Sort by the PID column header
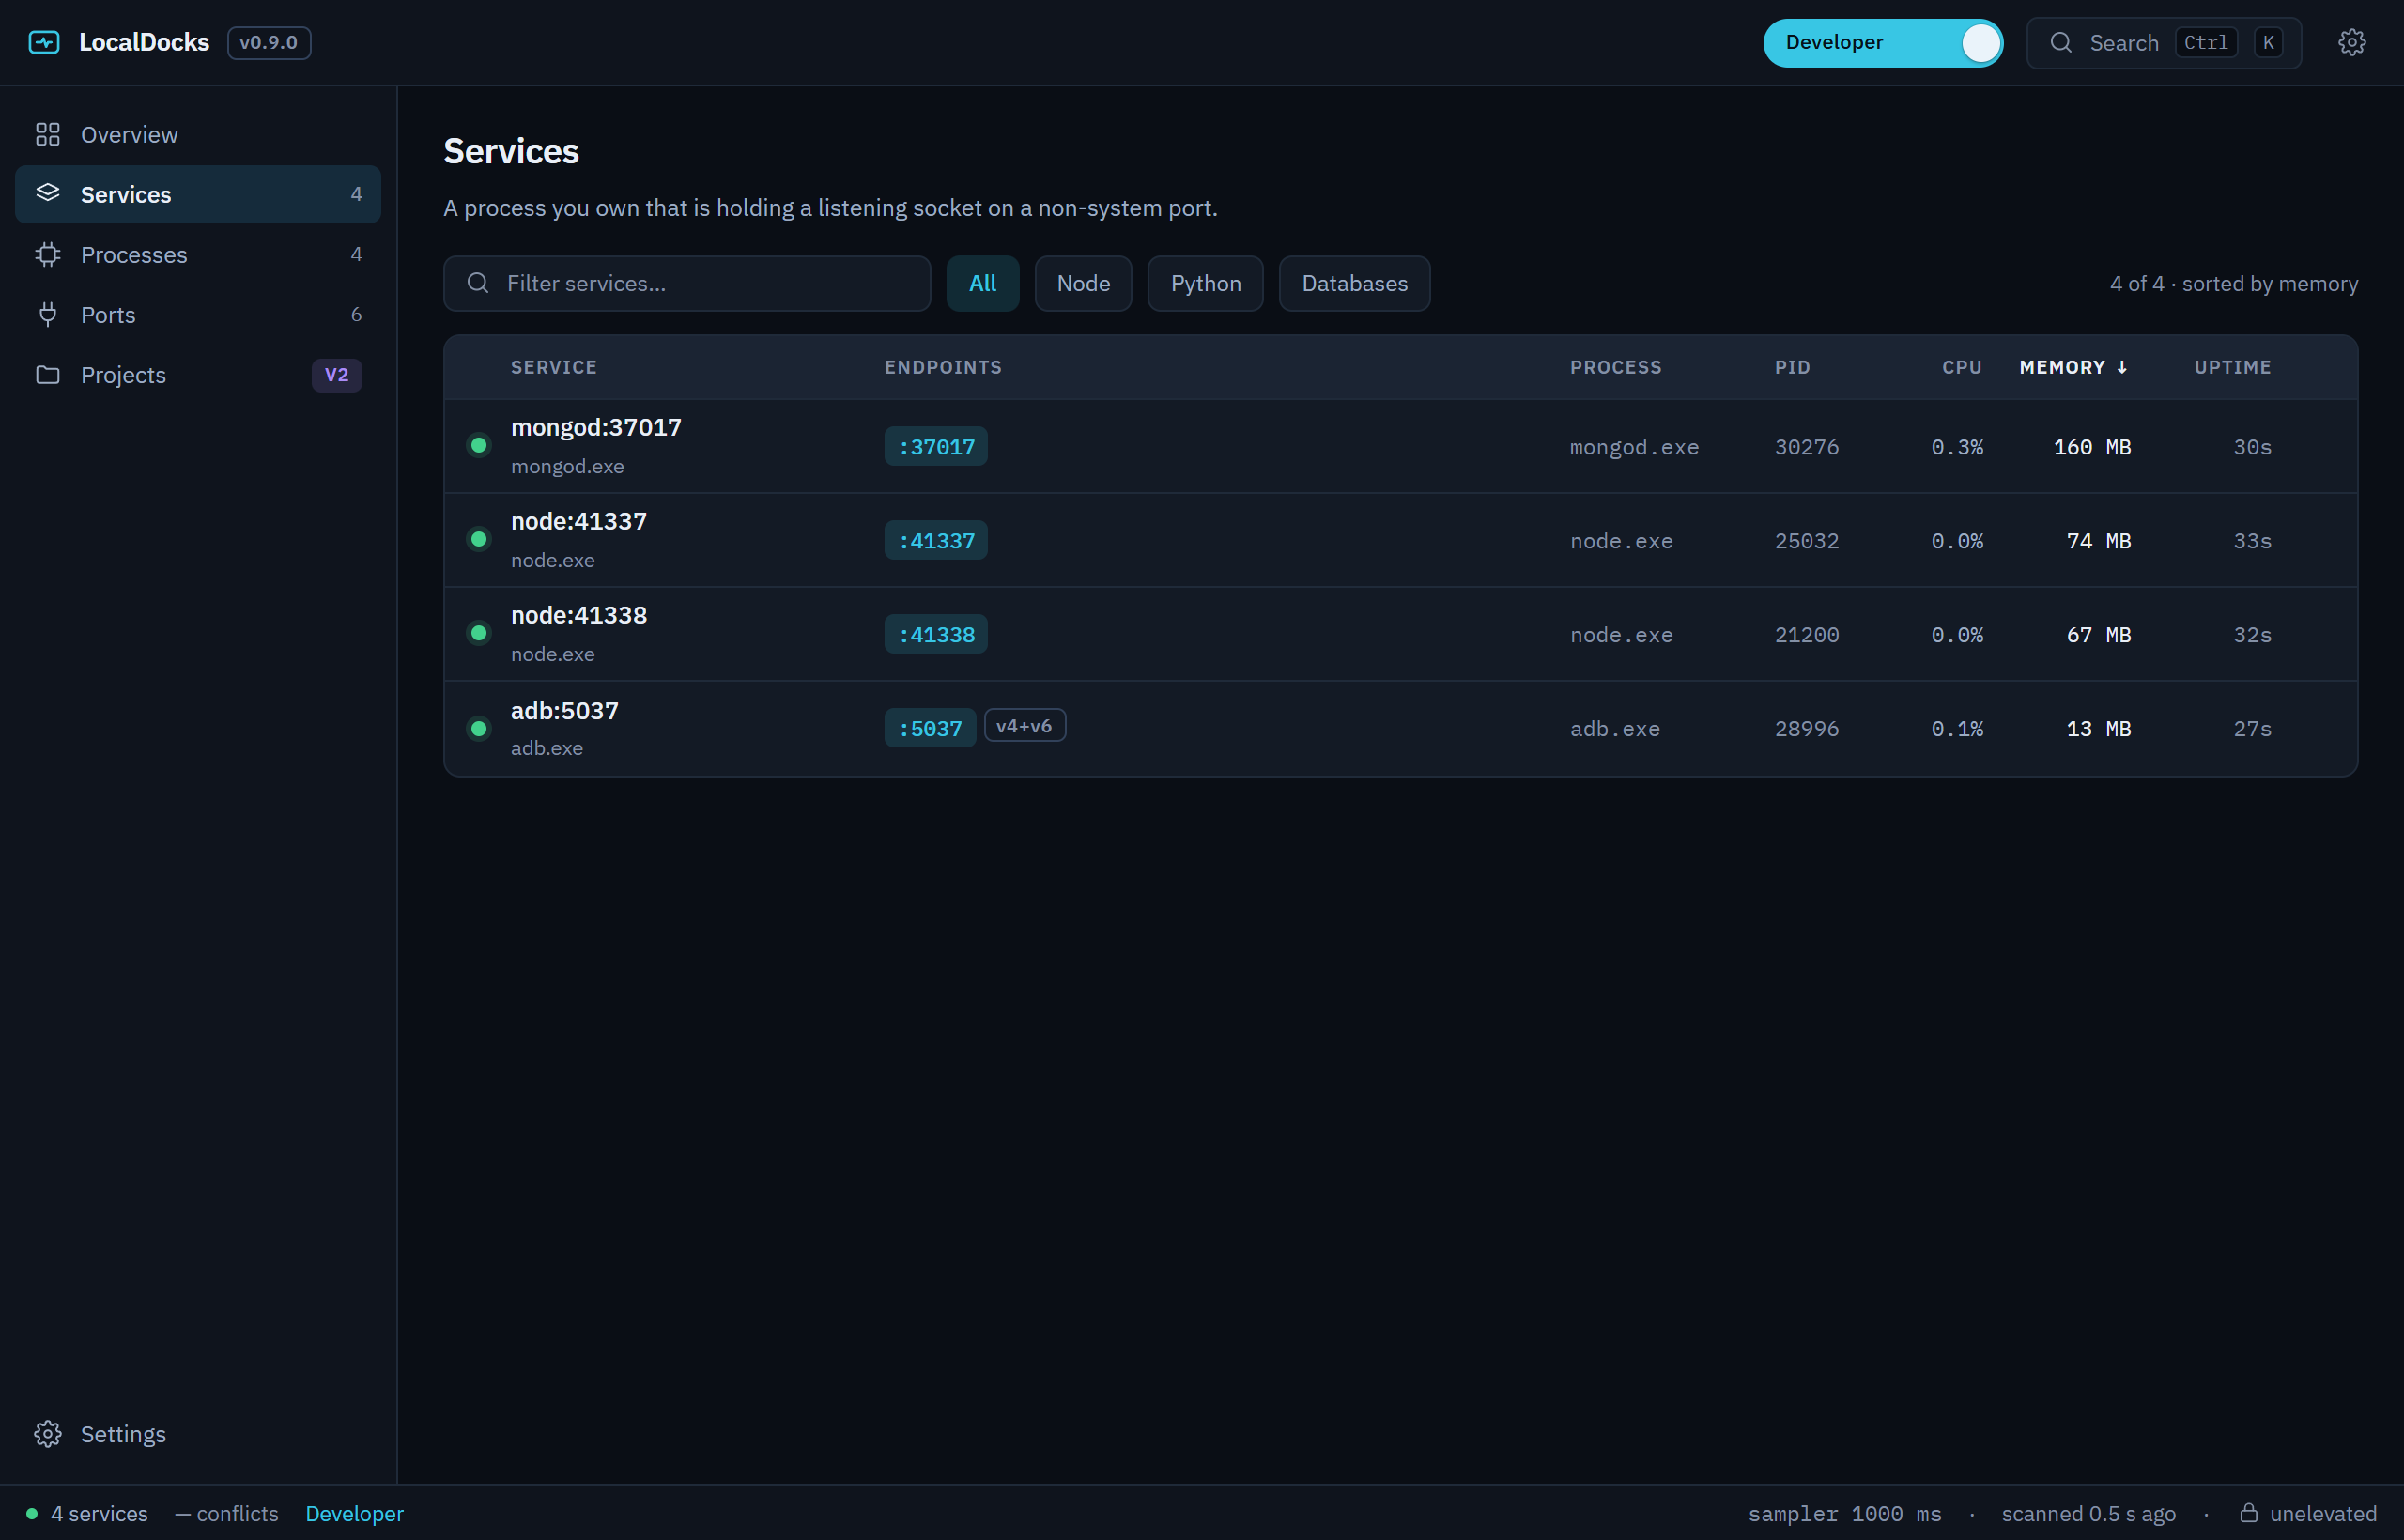Screen dimensions: 2404x1540 click(x=1792, y=367)
